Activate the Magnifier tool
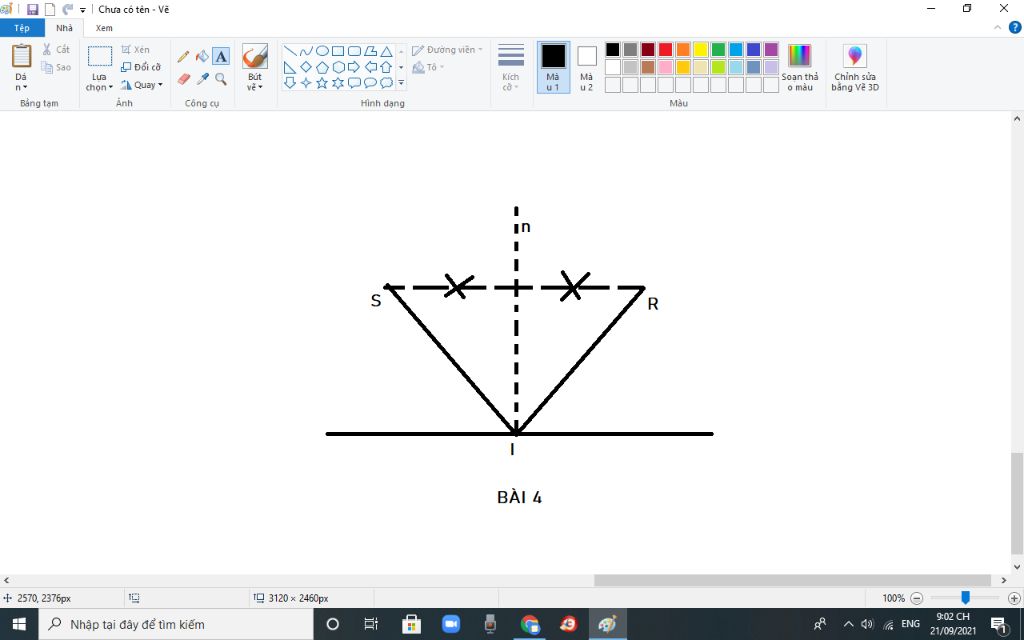The height and width of the screenshot is (640, 1024). point(221,78)
